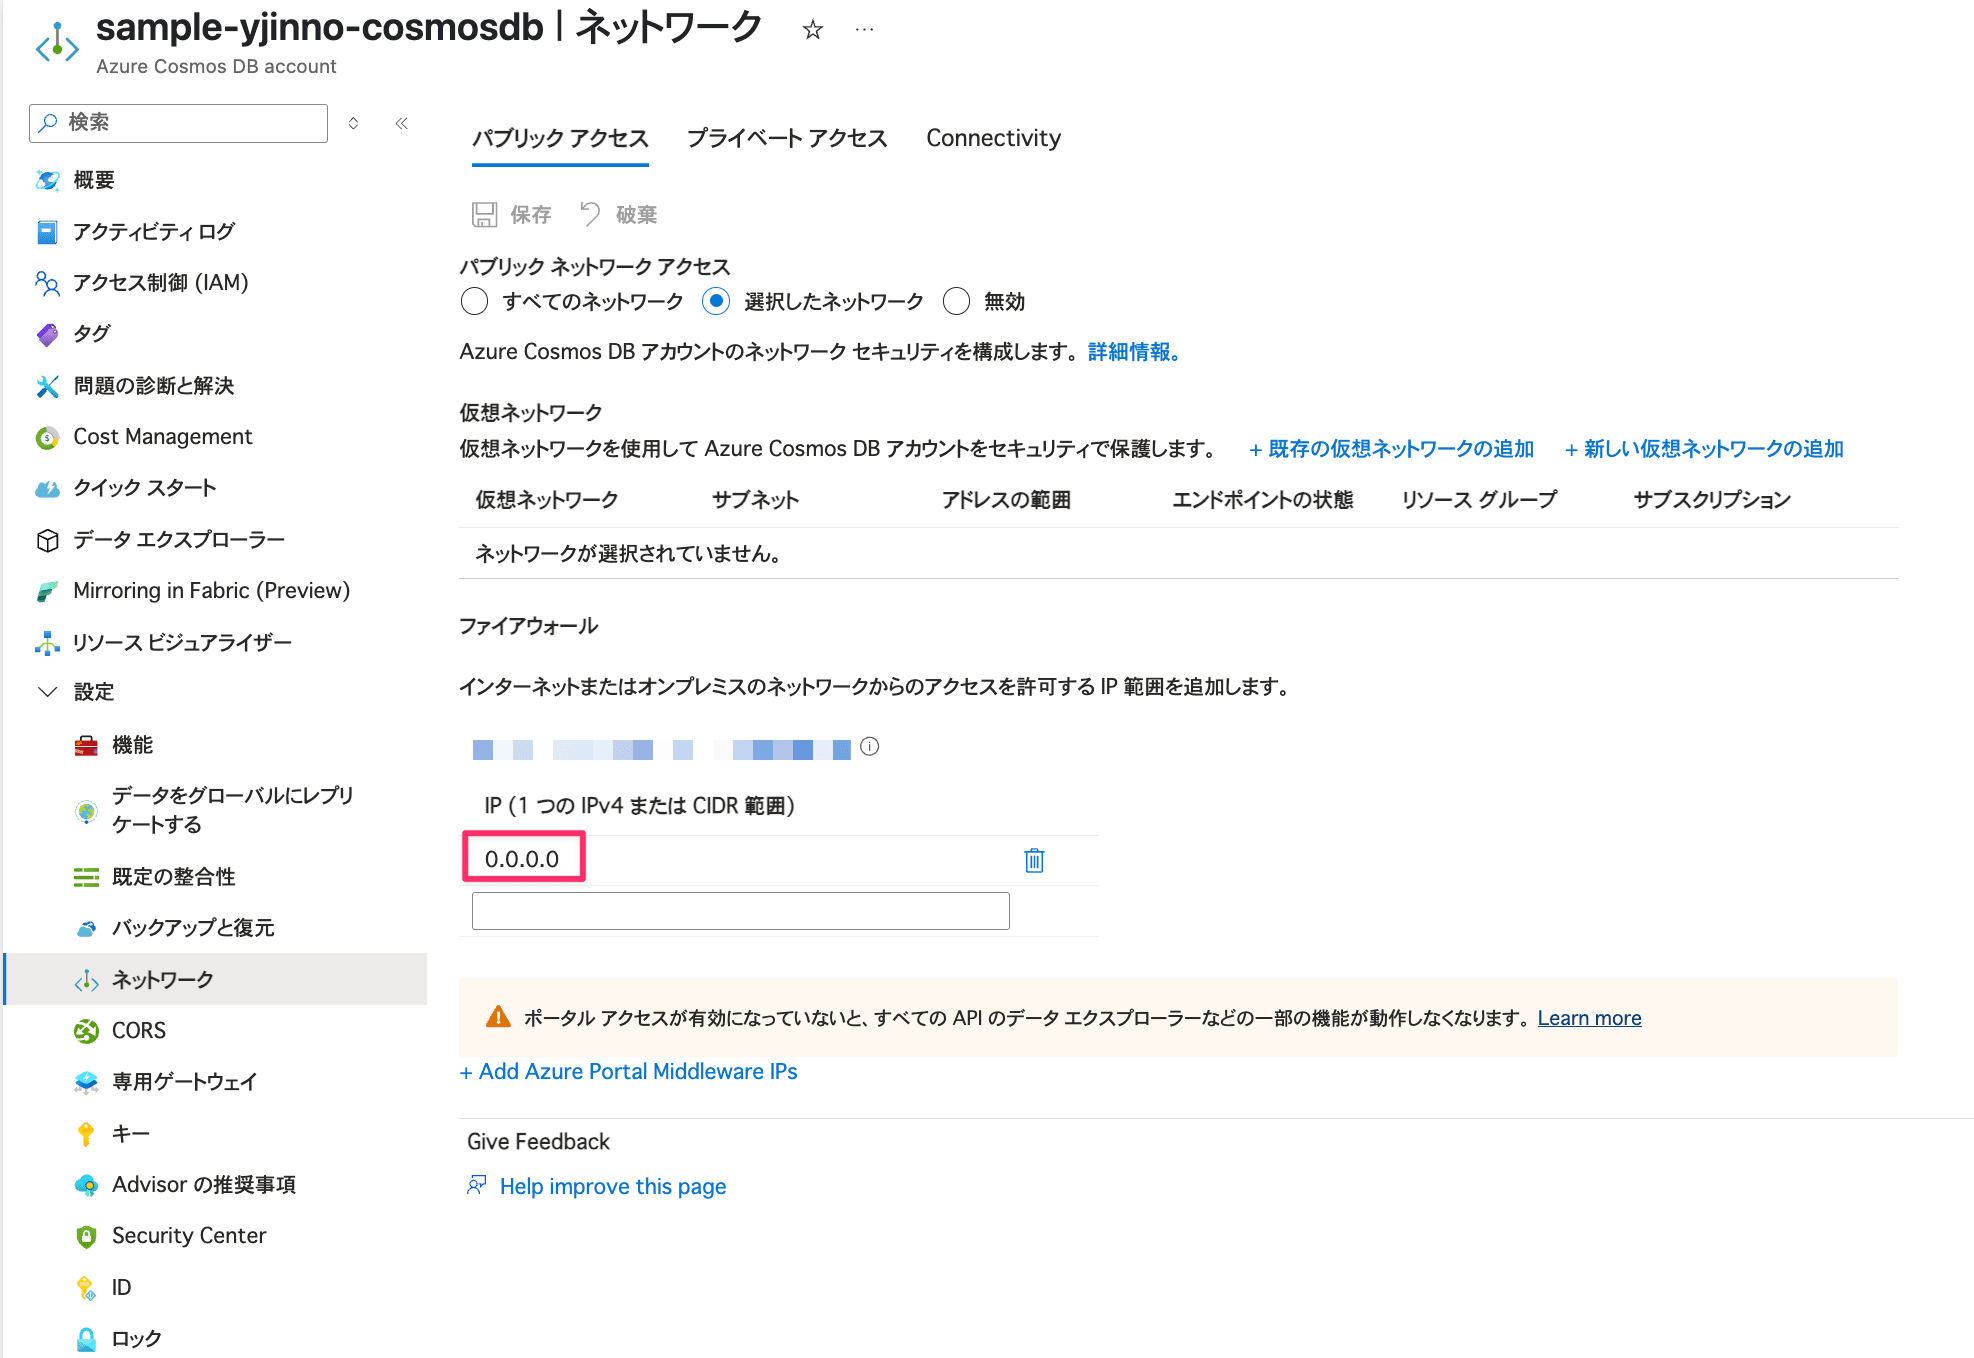The width and height of the screenshot is (1974, 1358).
Task: Open ID identity page
Action: coord(121,1288)
